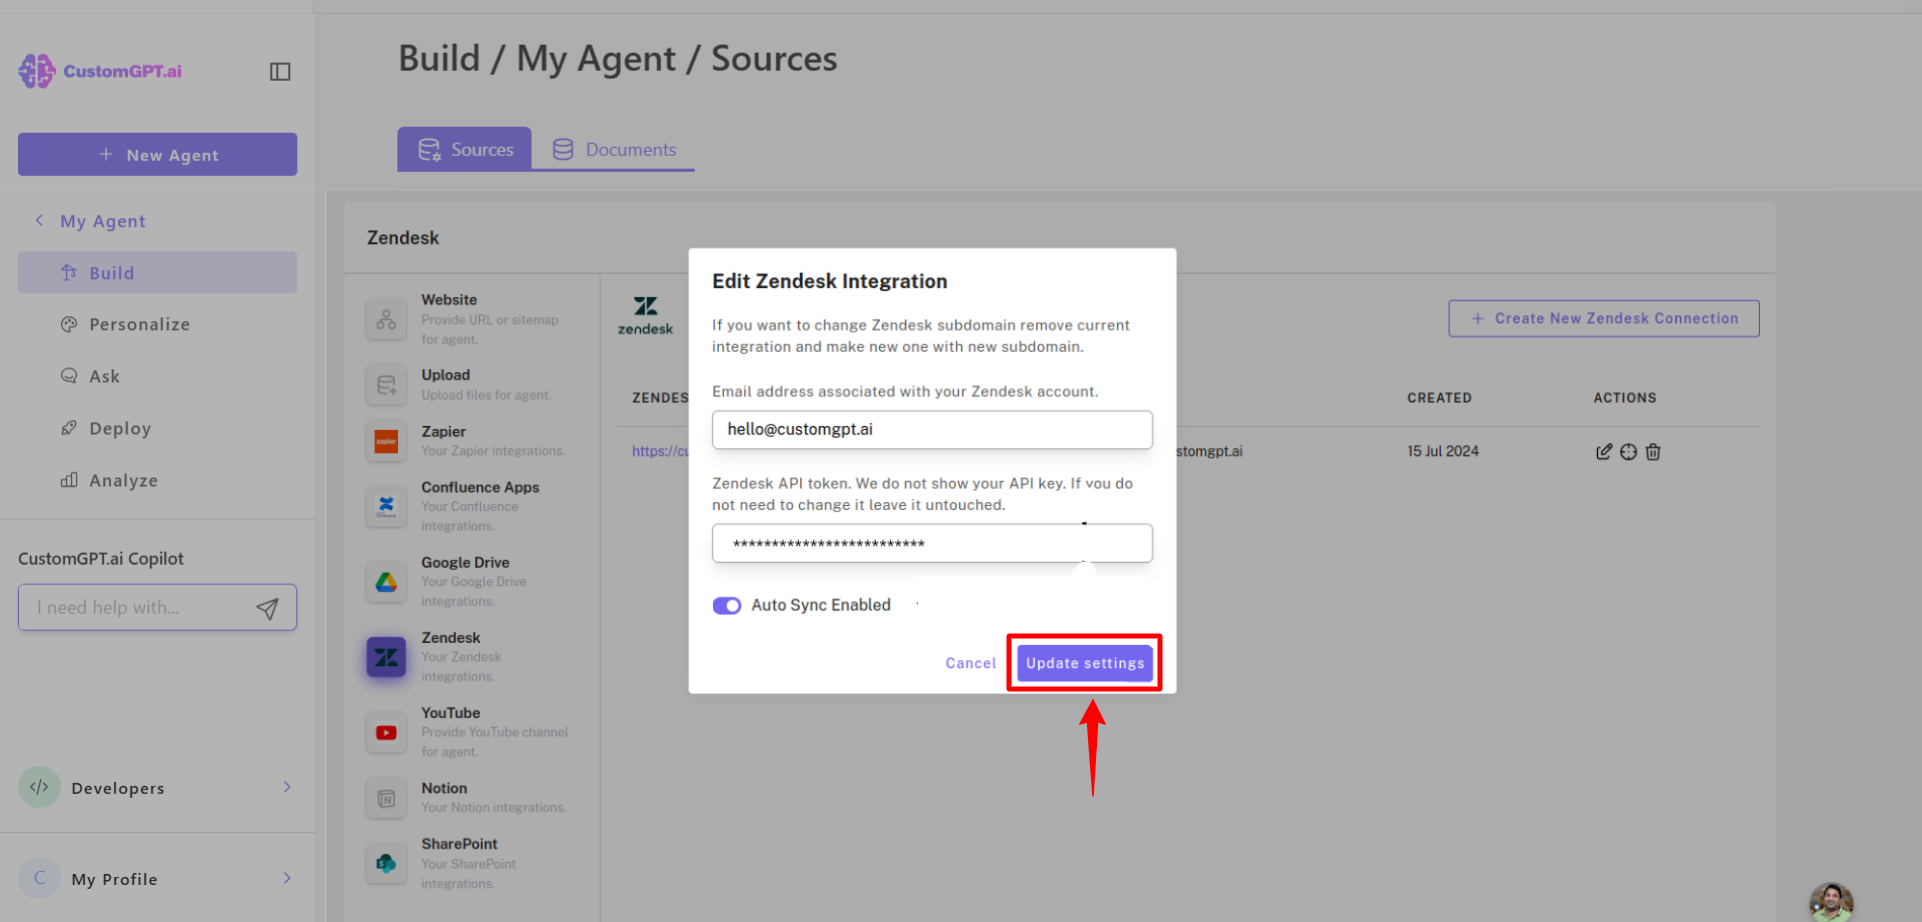Click Create New Zendesk Connection button
The image size is (1922, 922).
(x=1604, y=318)
